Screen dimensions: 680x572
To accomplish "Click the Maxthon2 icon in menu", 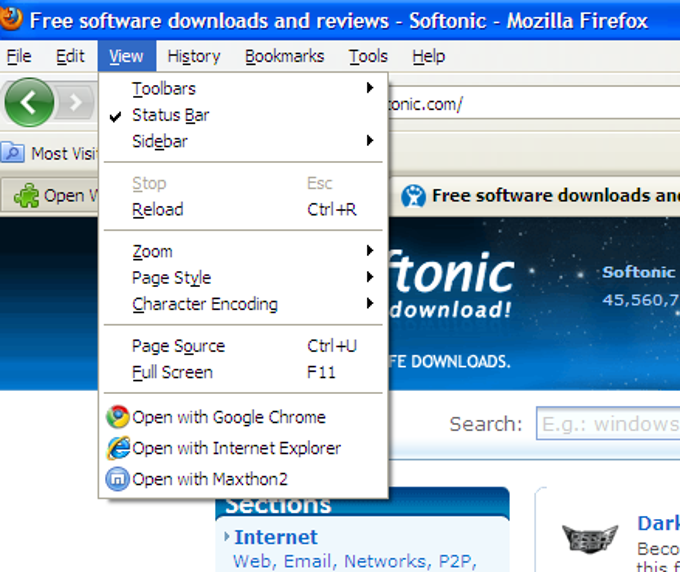I will (x=118, y=479).
